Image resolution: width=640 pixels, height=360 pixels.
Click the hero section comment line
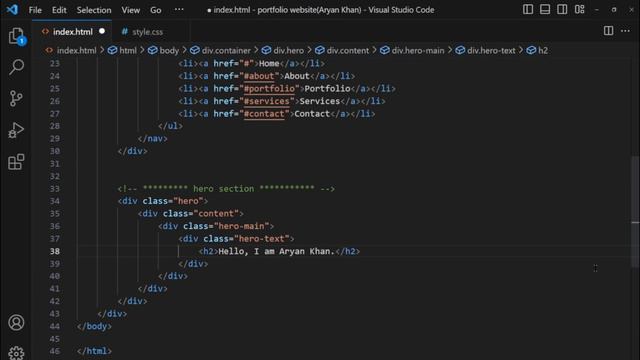coord(226,189)
